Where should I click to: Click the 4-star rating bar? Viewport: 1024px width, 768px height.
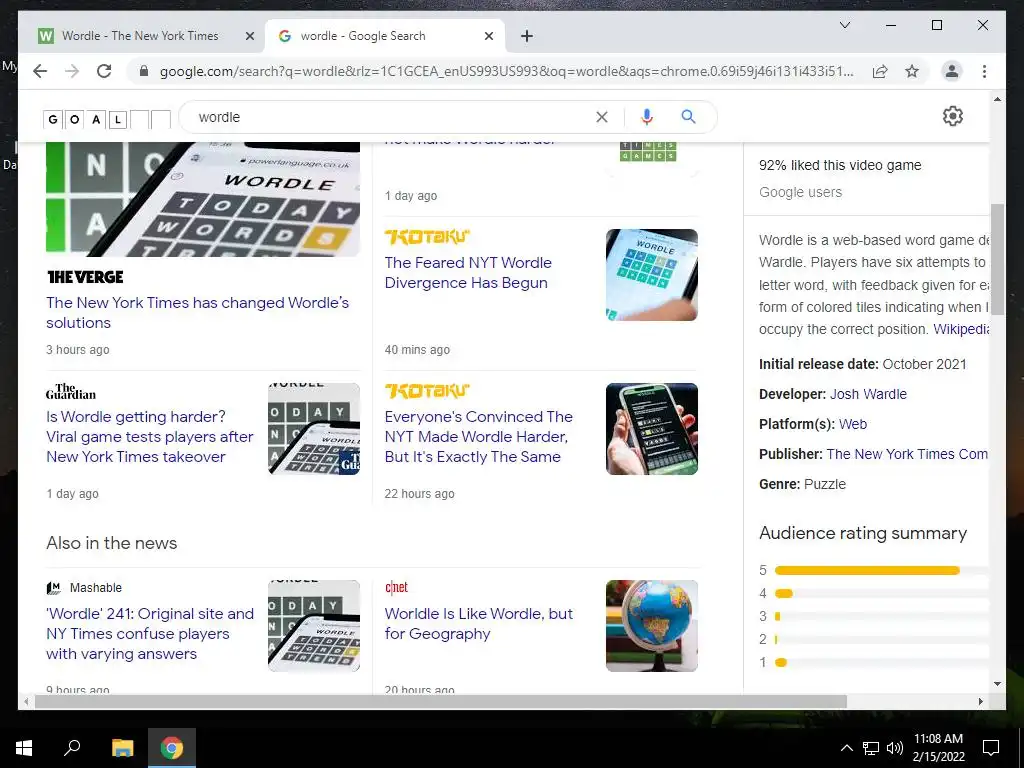coord(784,594)
